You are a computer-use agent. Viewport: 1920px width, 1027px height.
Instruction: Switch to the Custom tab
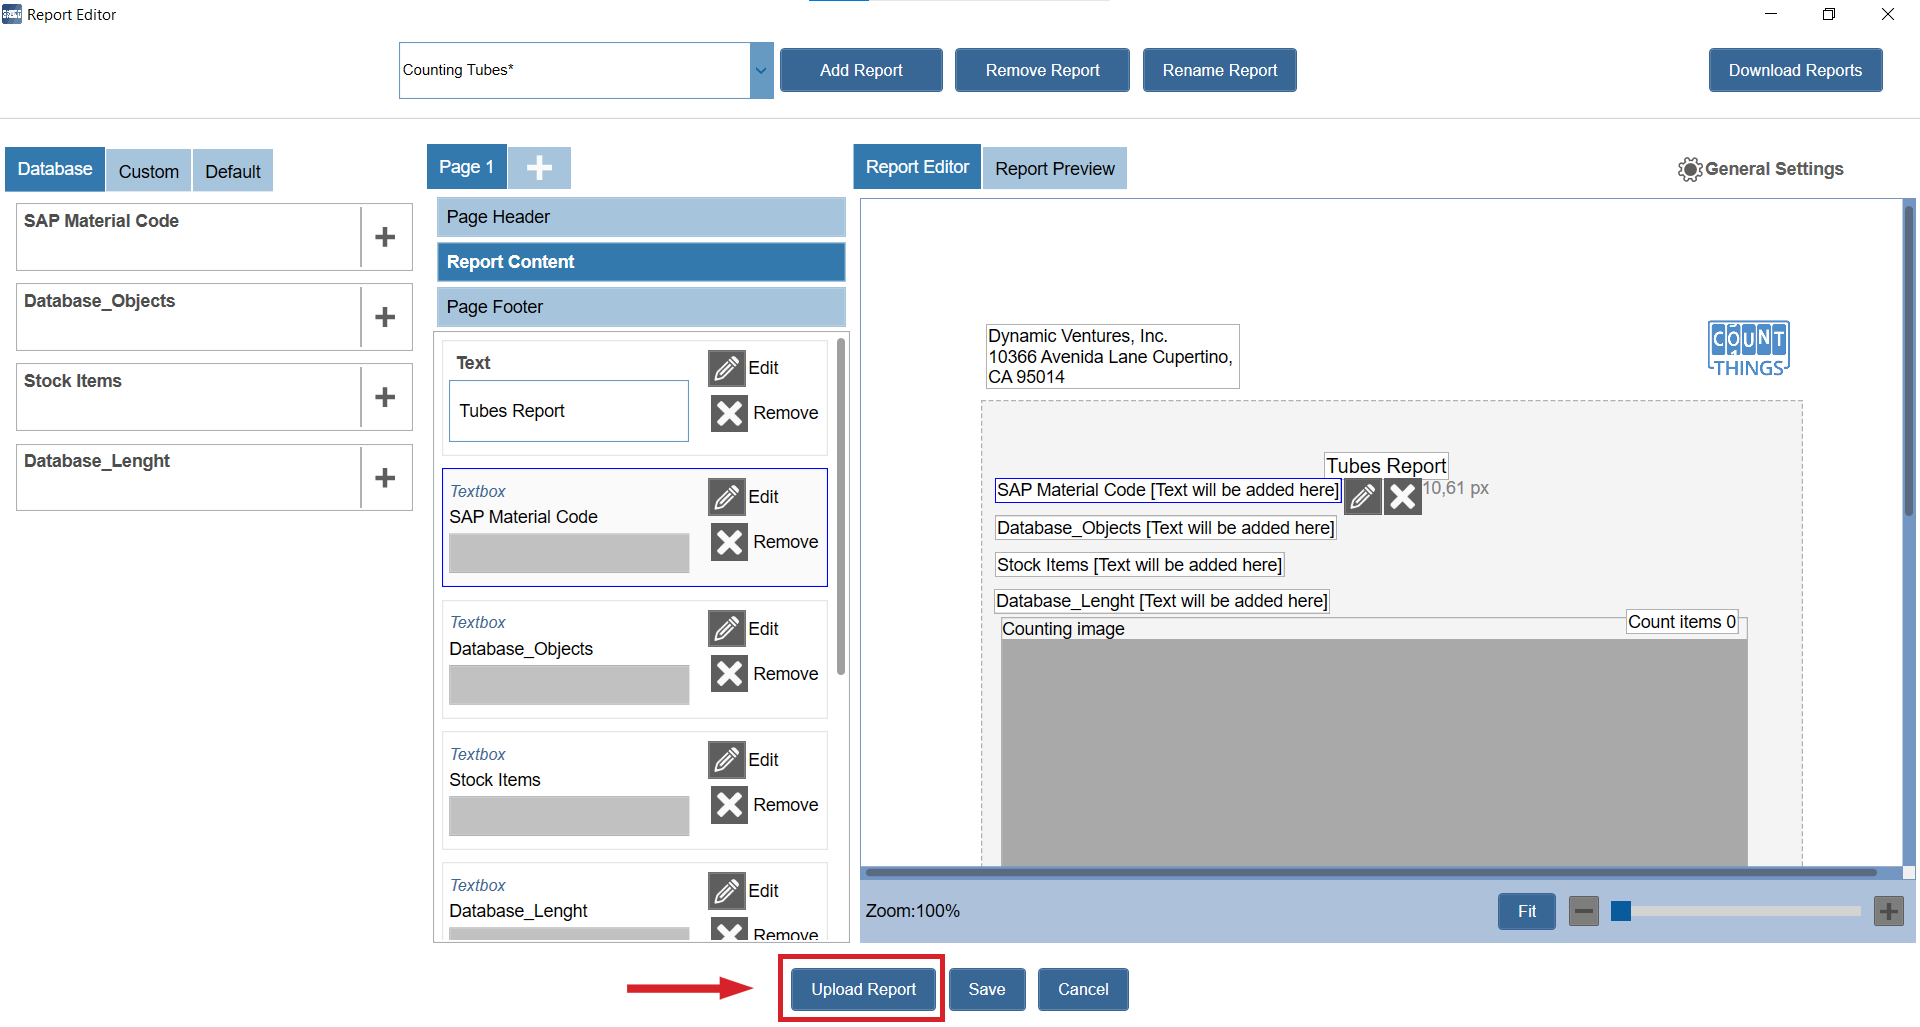[x=148, y=171]
